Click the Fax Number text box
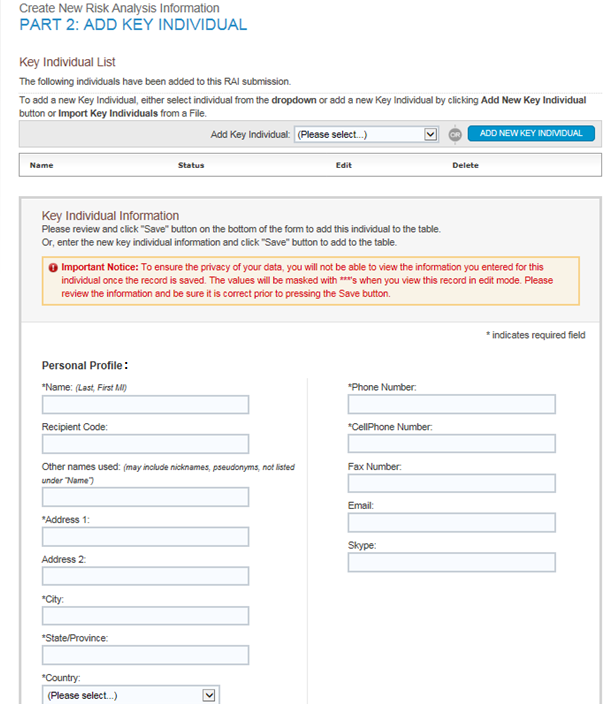 click(x=451, y=484)
